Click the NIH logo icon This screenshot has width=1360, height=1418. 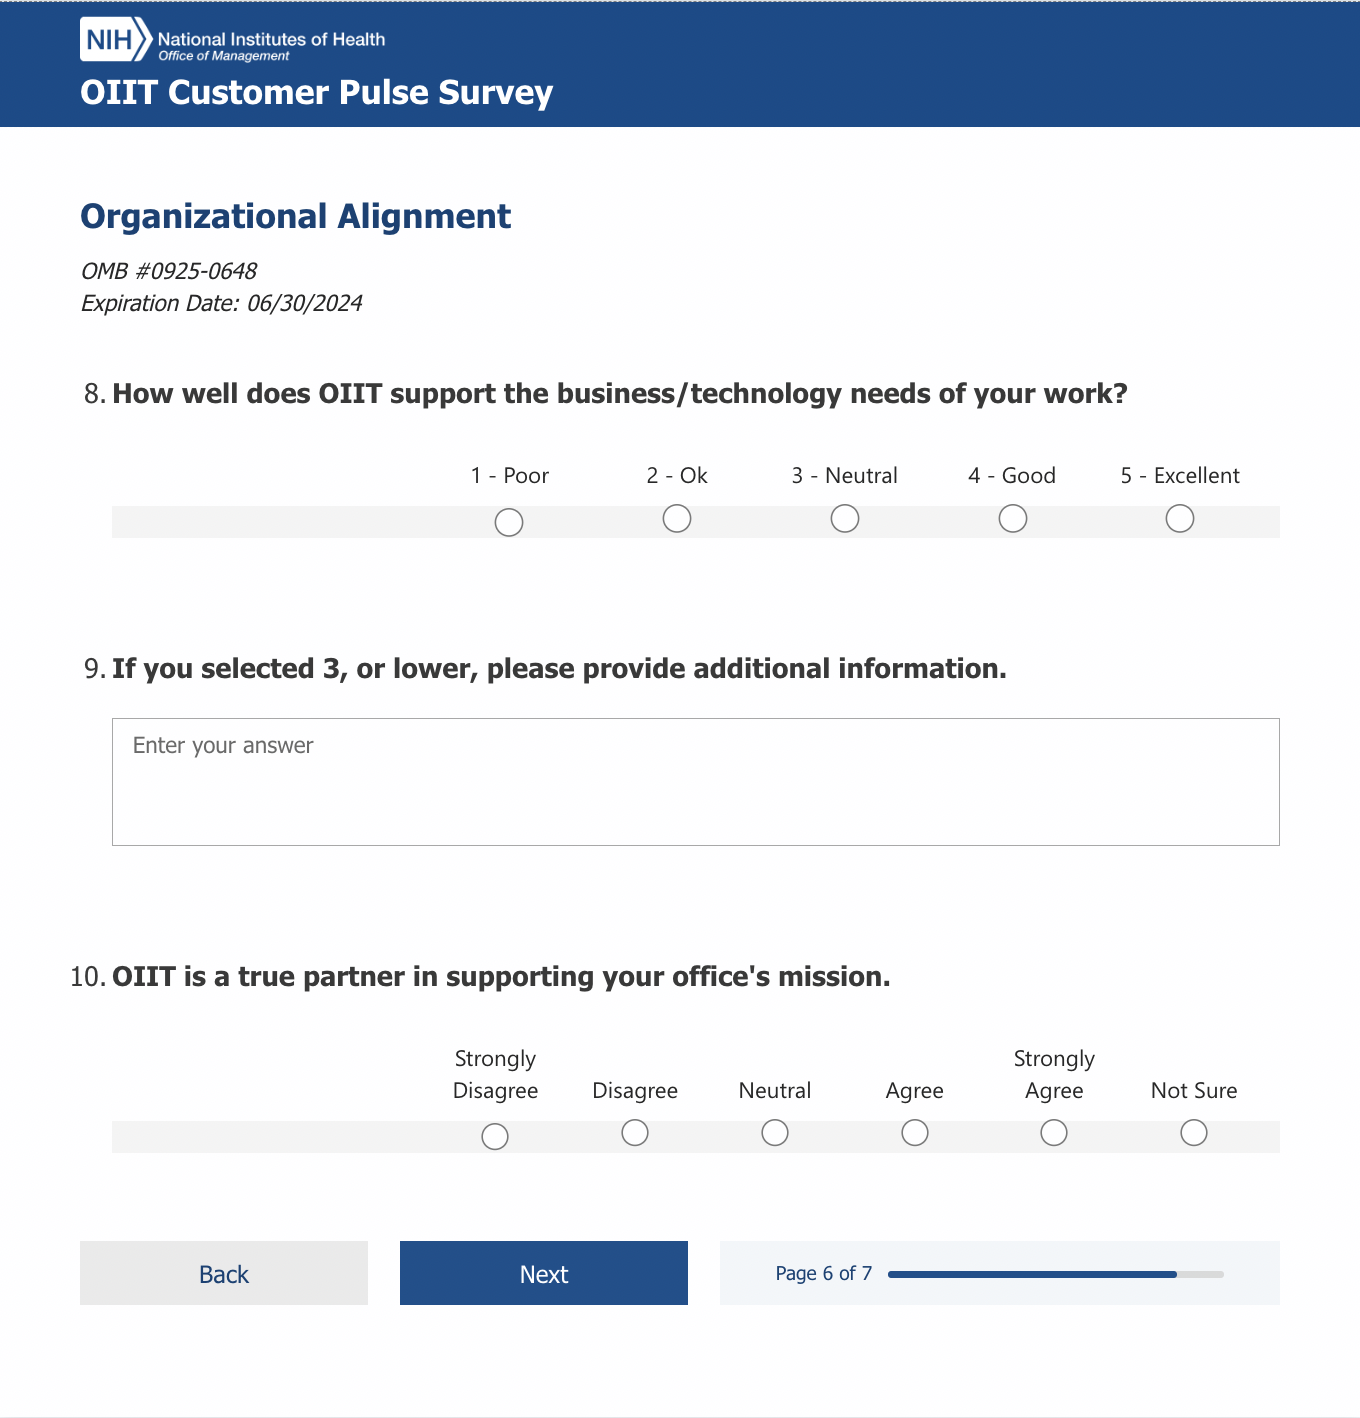(115, 40)
